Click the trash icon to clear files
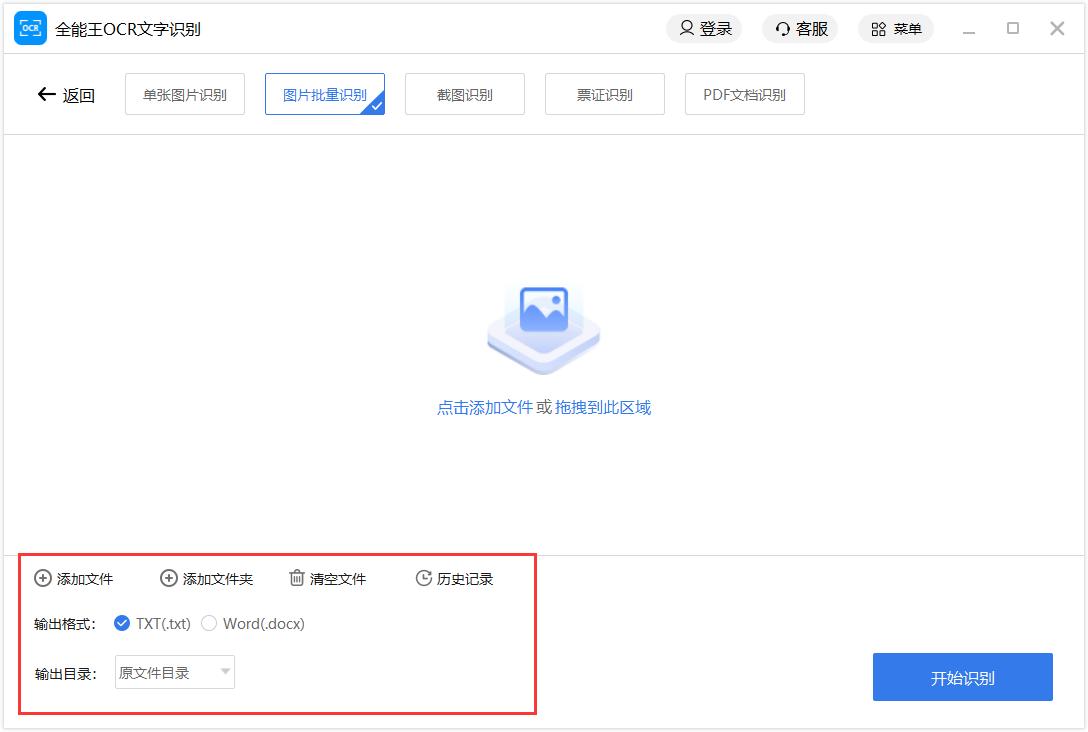The image size is (1088, 732). click(297, 578)
